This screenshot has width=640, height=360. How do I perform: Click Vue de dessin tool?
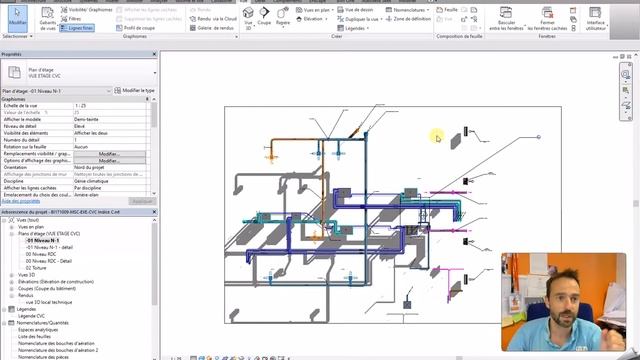click(x=355, y=10)
